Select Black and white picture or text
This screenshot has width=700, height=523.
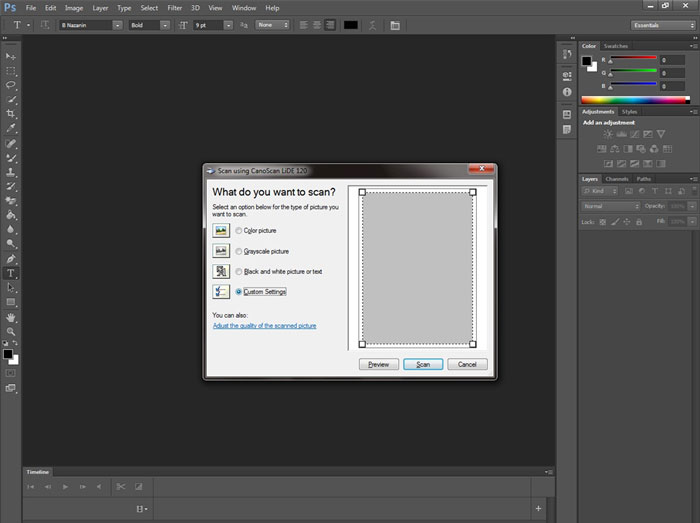coord(239,272)
